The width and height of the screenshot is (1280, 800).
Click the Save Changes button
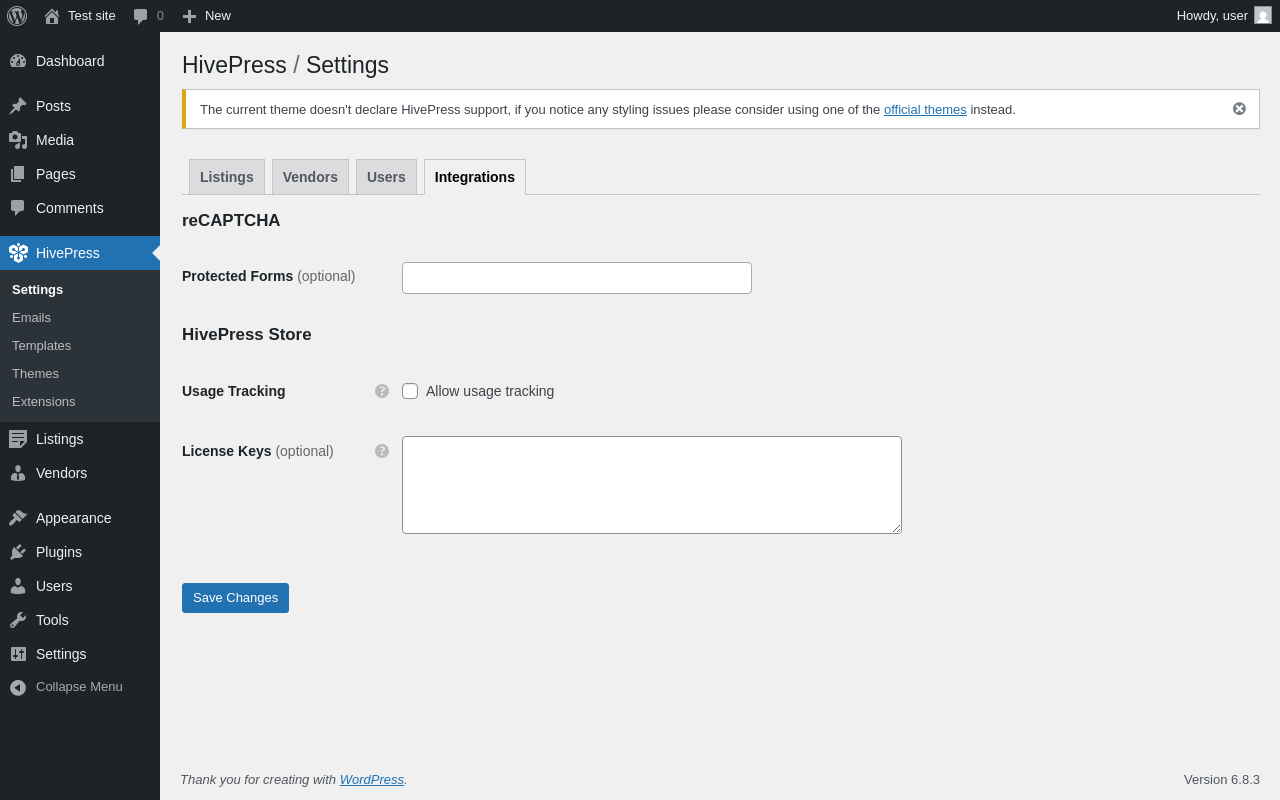235,598
